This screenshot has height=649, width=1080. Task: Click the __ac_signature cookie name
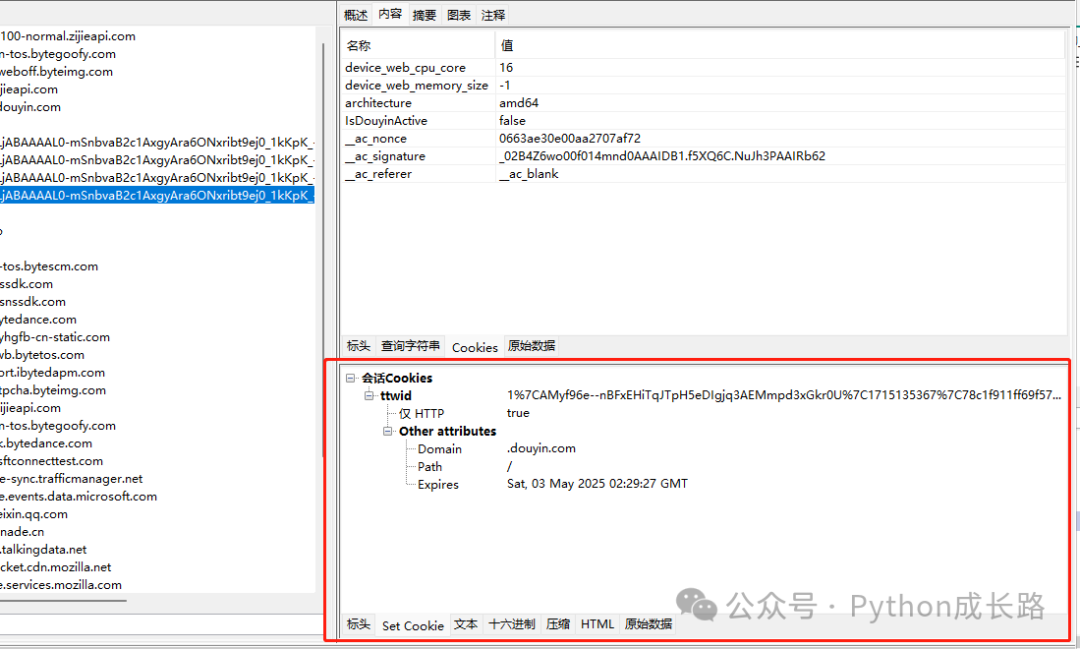[385, 156]
